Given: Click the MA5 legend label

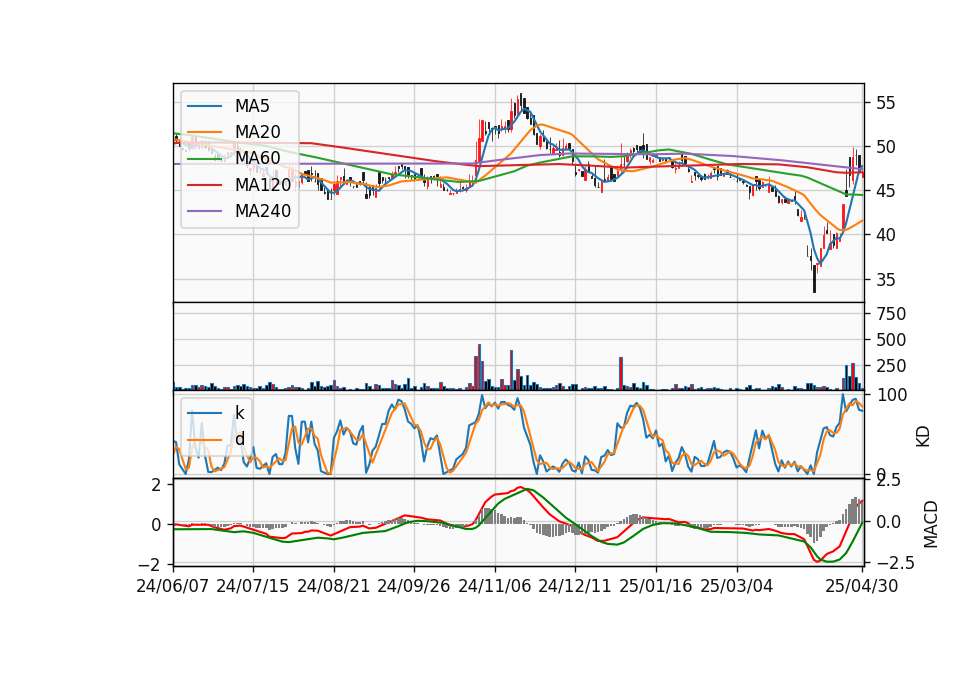Looking at the screenshot, I should pos(252,106).
